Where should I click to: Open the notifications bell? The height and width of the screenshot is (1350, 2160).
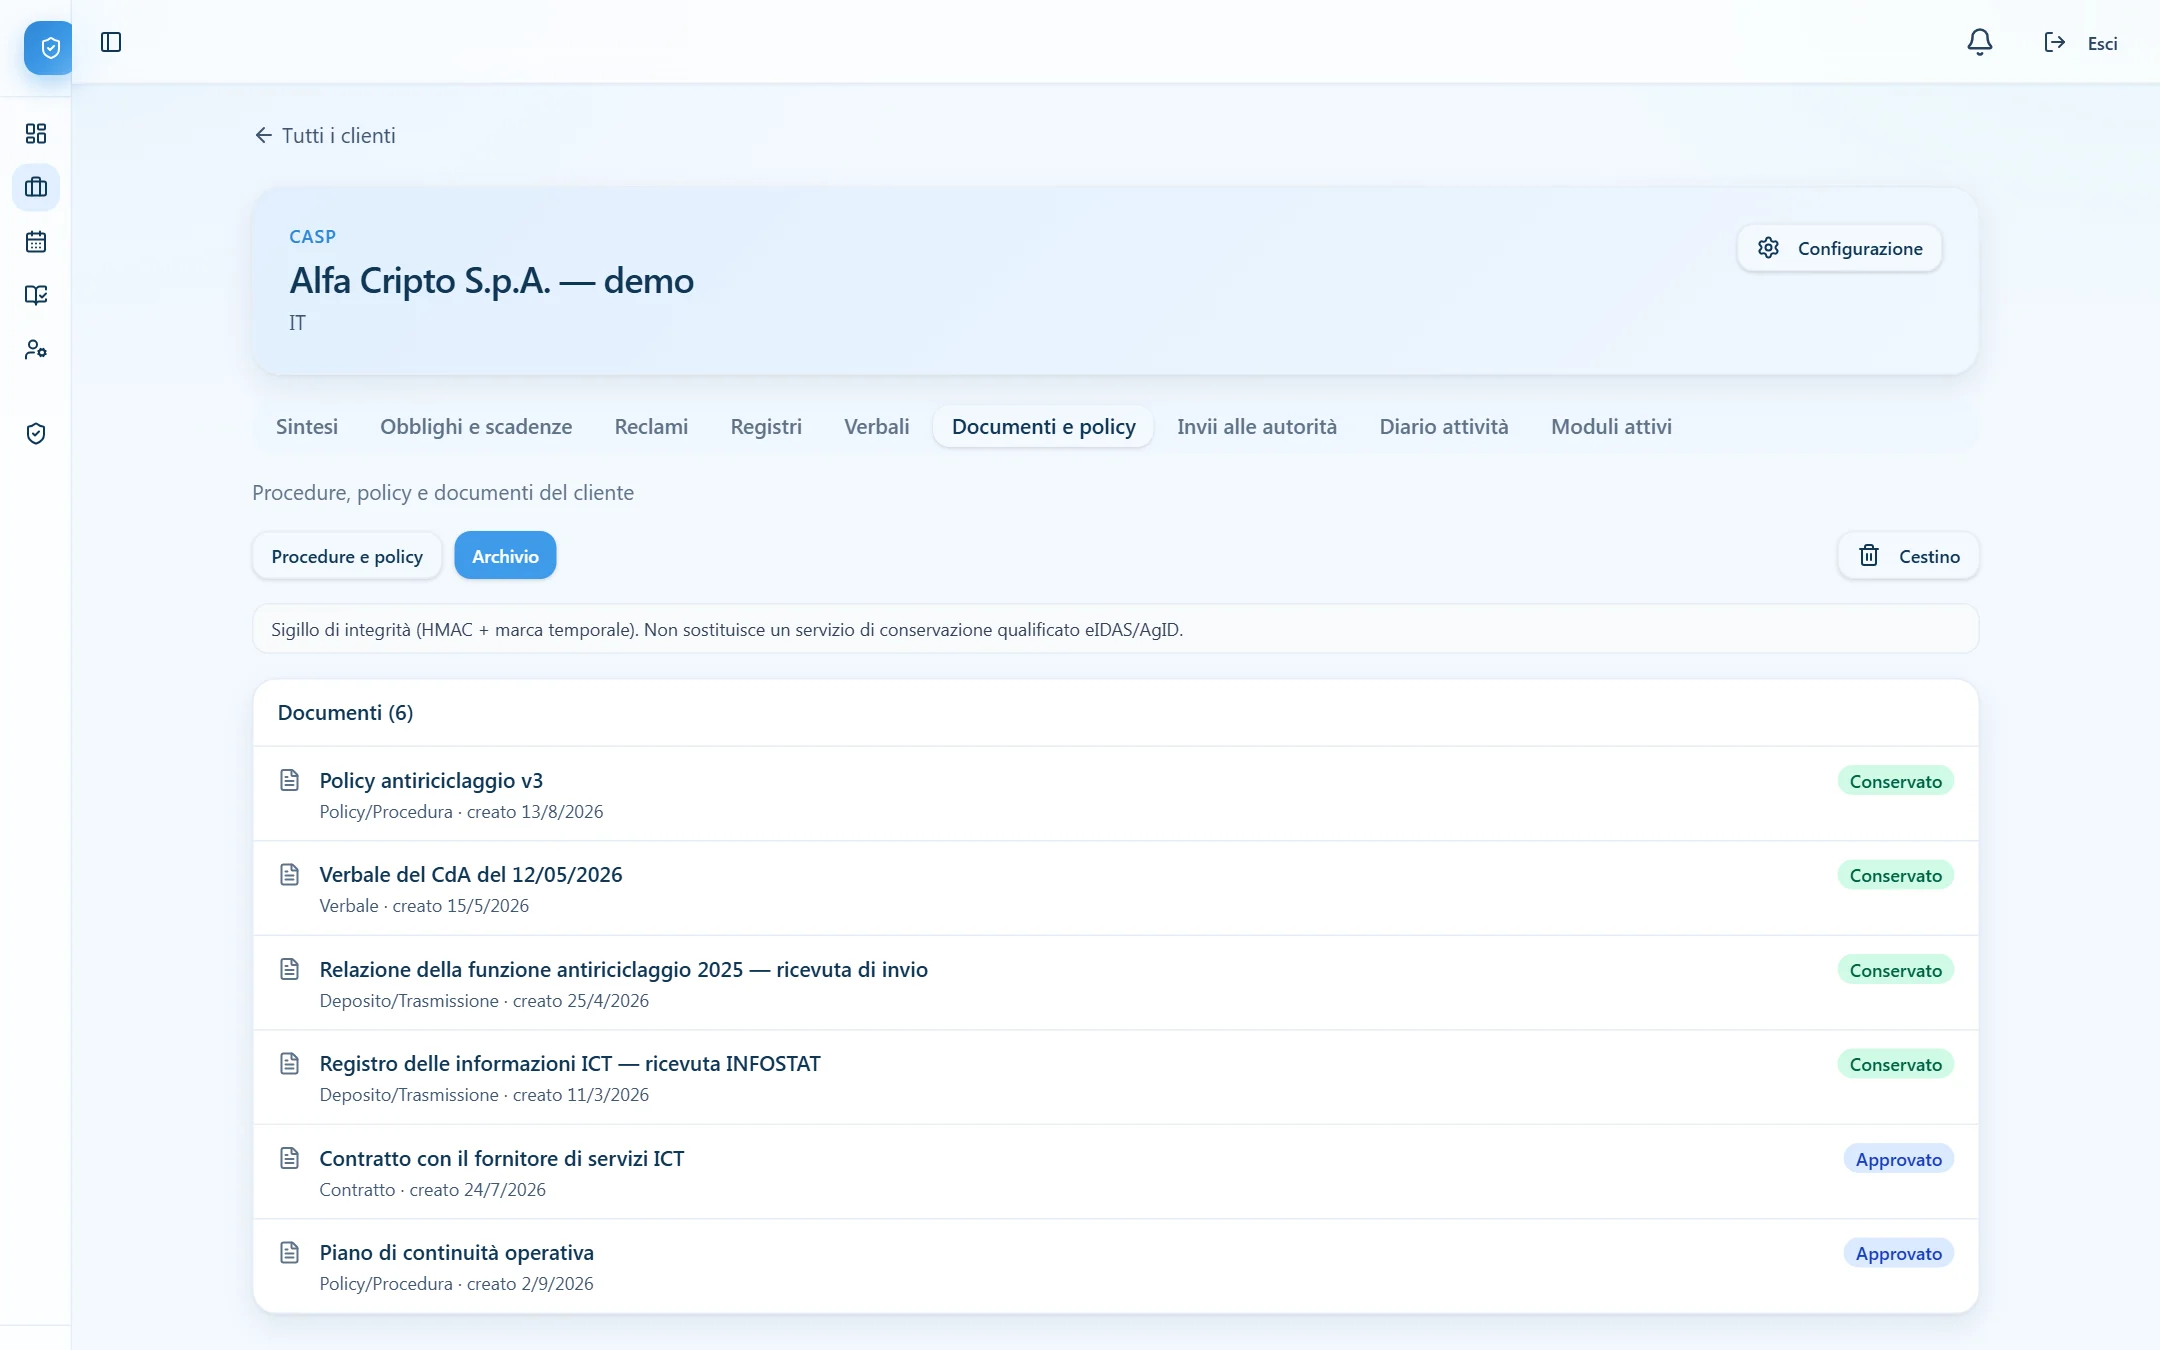point(1979,42)
